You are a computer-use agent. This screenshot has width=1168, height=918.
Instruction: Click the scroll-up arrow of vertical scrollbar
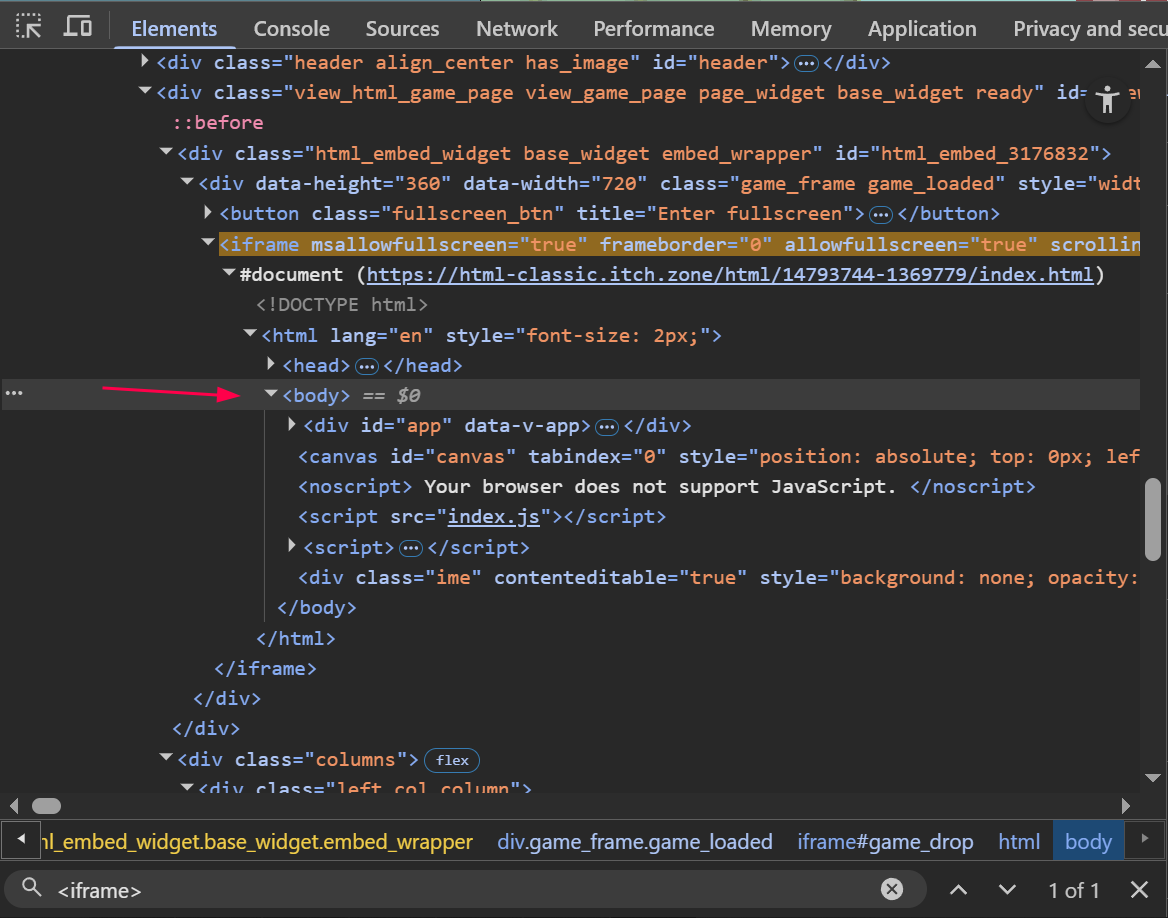[x=1152, y=64]
